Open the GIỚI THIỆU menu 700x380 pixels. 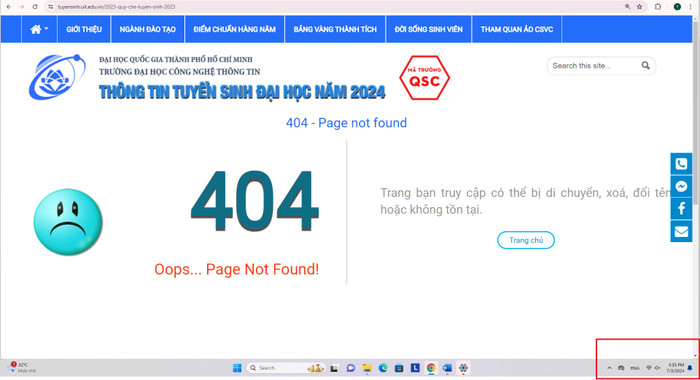click(x=84, y=29)
